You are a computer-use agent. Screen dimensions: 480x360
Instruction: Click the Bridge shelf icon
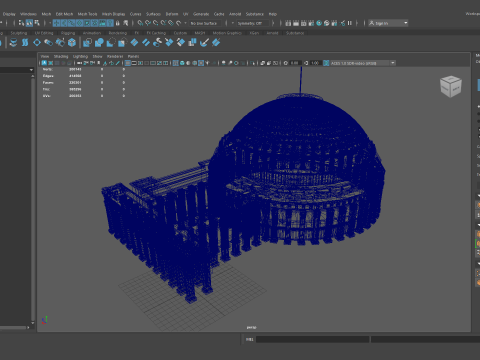click(146, 43)
